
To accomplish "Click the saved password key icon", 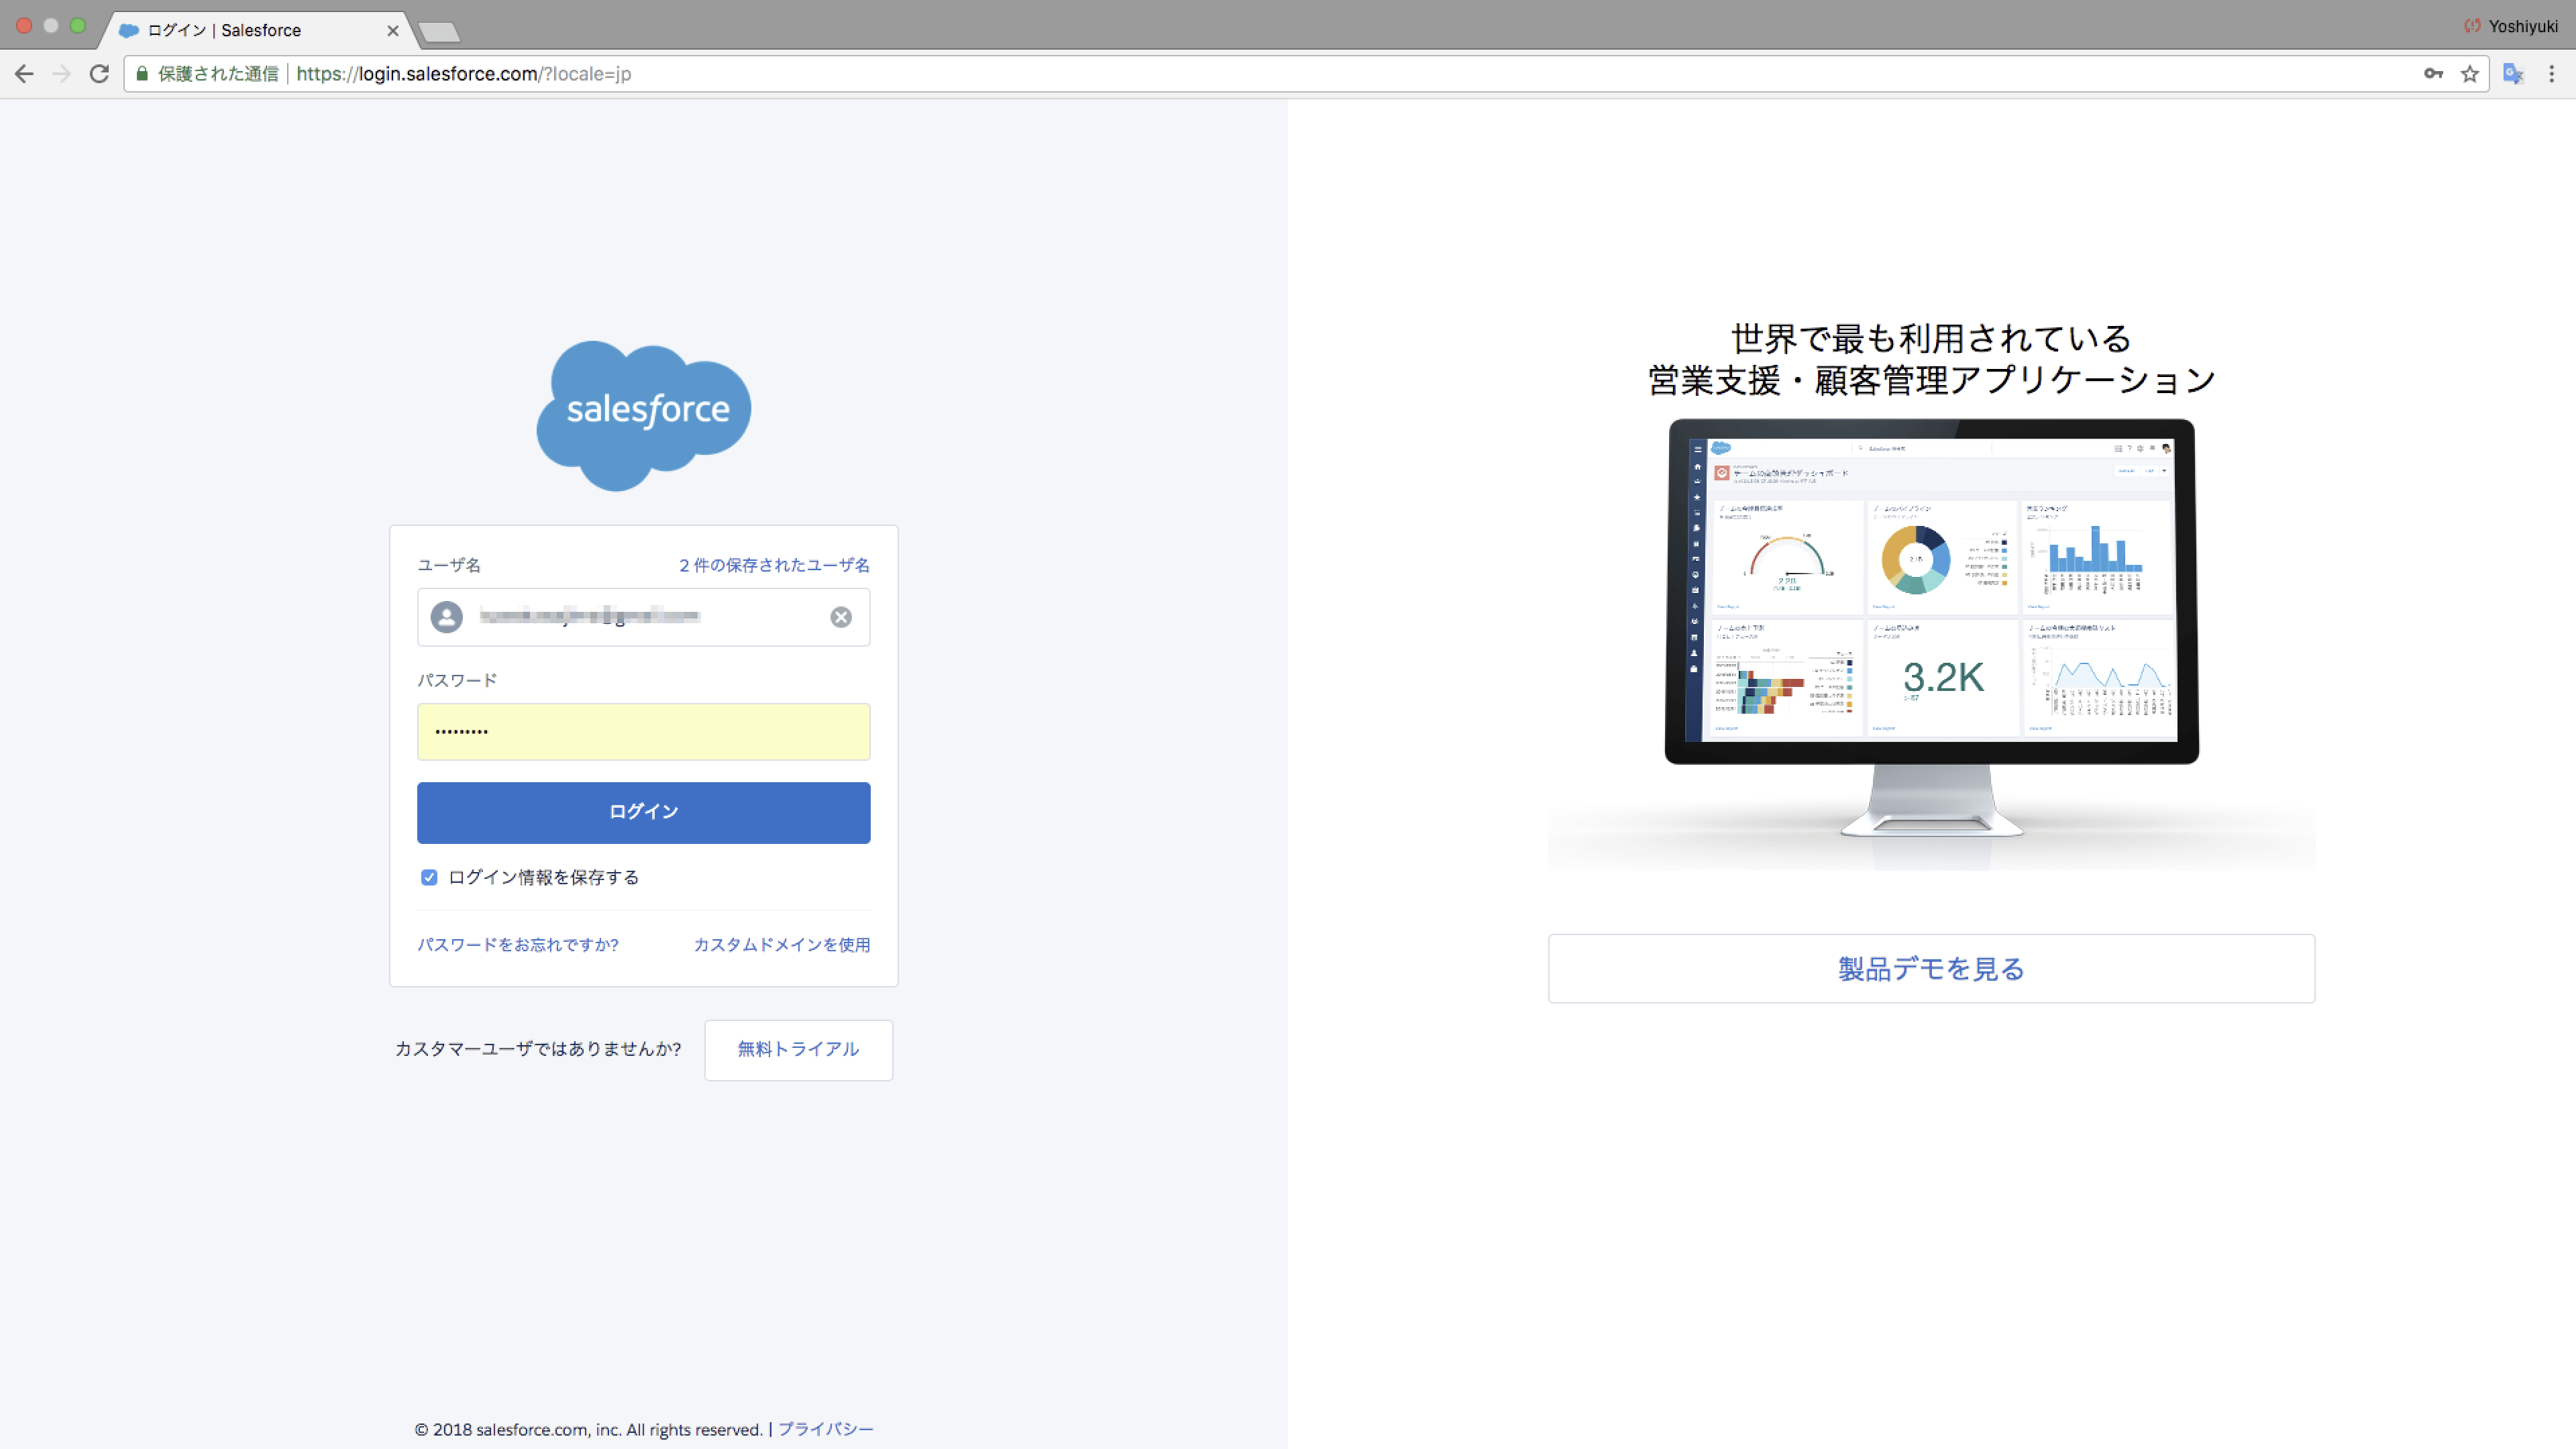I will 2433,74.
